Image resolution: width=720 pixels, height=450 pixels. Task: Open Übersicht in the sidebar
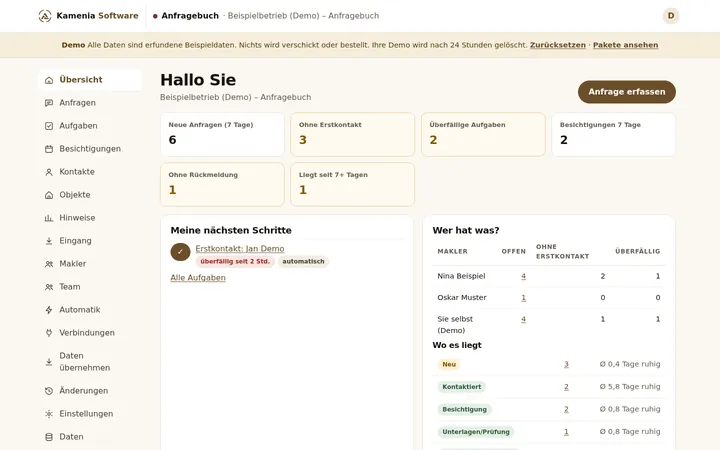pos(90,80)
